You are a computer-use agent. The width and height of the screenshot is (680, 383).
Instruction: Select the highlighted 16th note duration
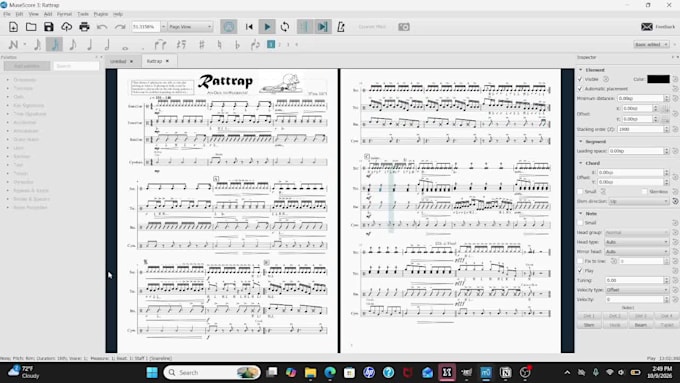click(x=55, y=45)
